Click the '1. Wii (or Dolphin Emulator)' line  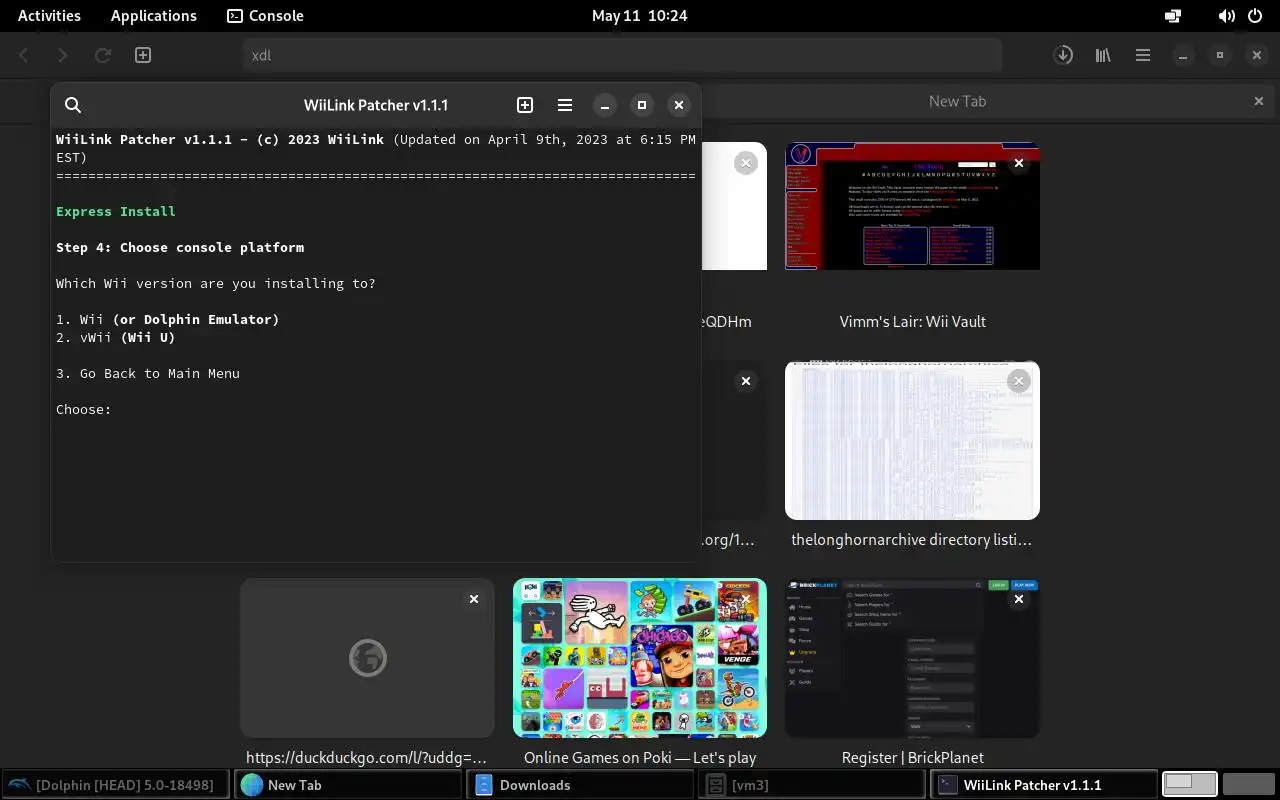click(168, 319)
